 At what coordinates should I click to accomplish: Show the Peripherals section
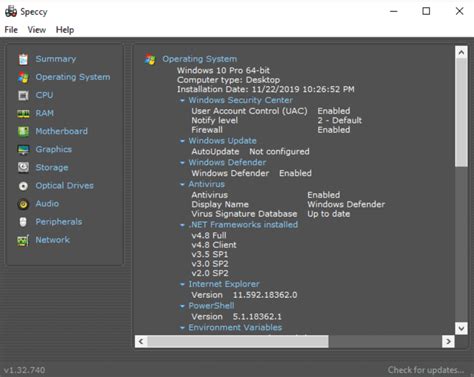pyautogui.click(x=59, y=222)
